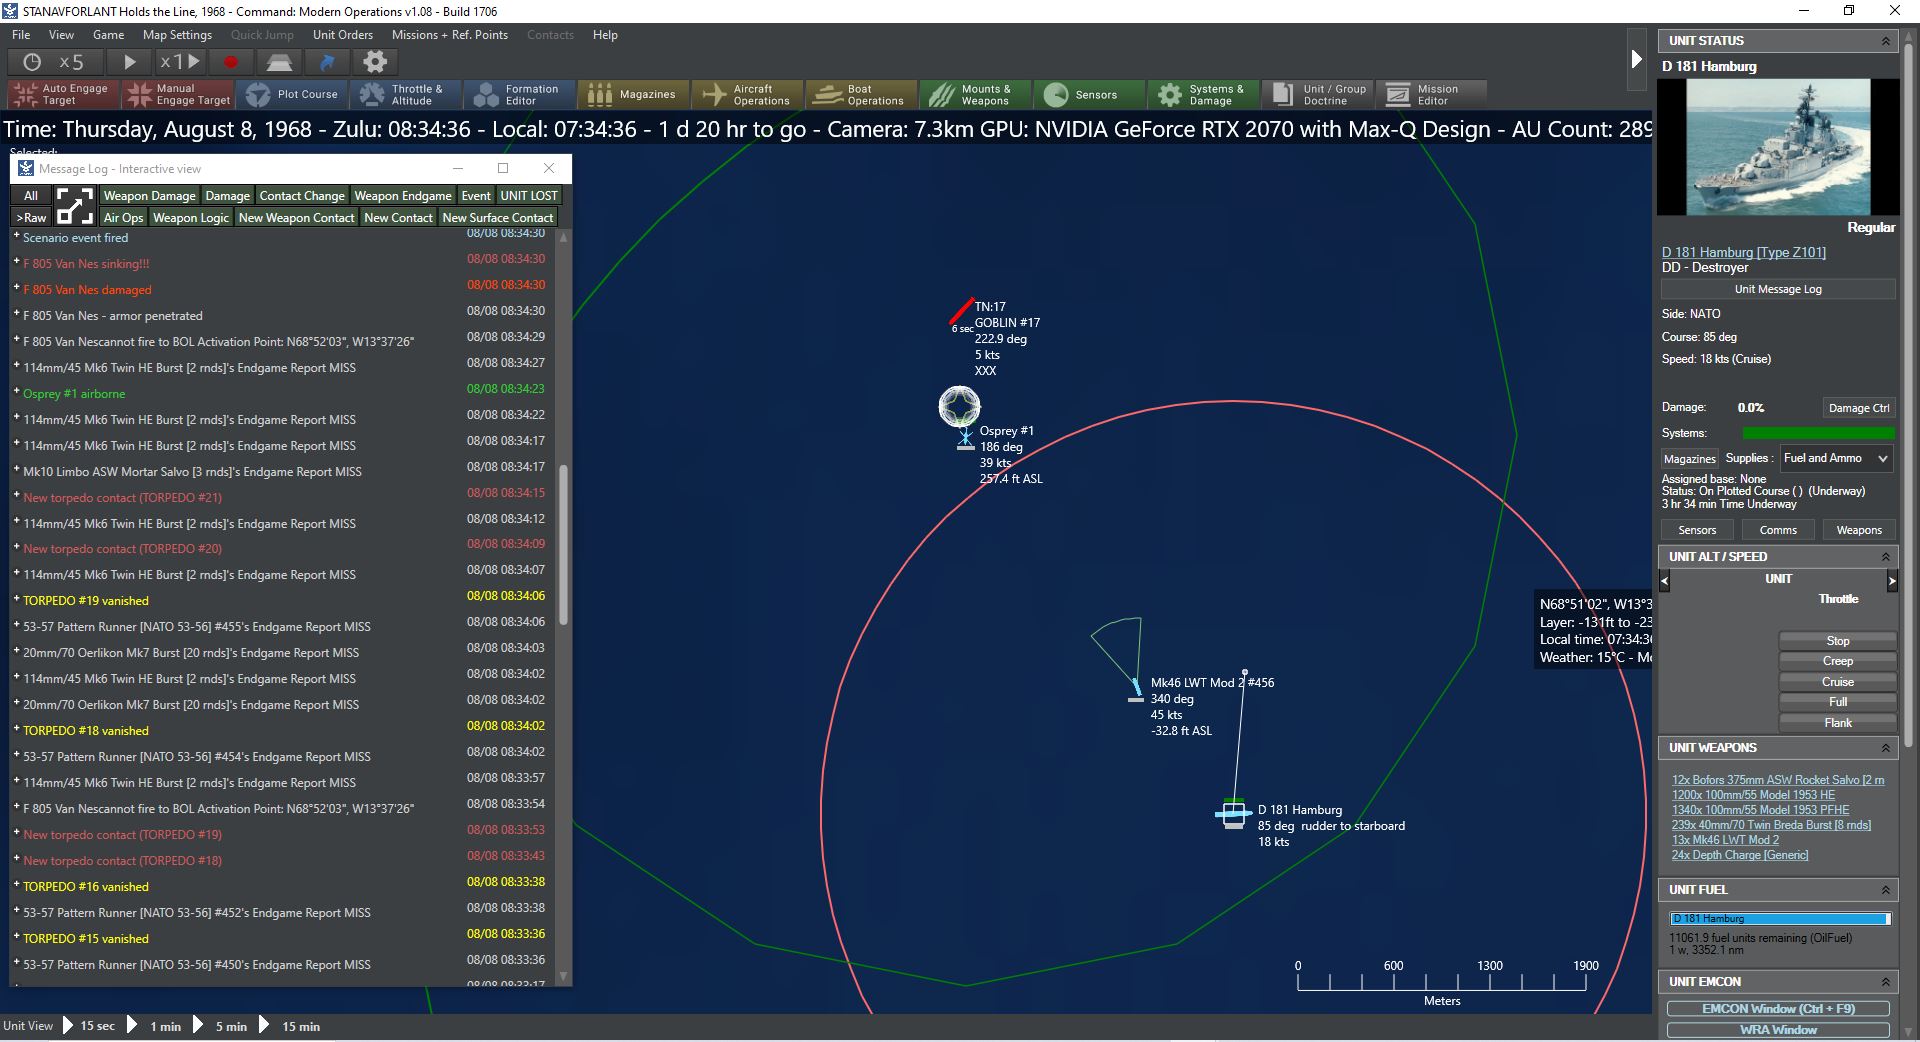The width and height of the screenshot is (1920, 1042).
Task: Select the Osprey #1 aircraft on map
Action: [x=965, y=439]
